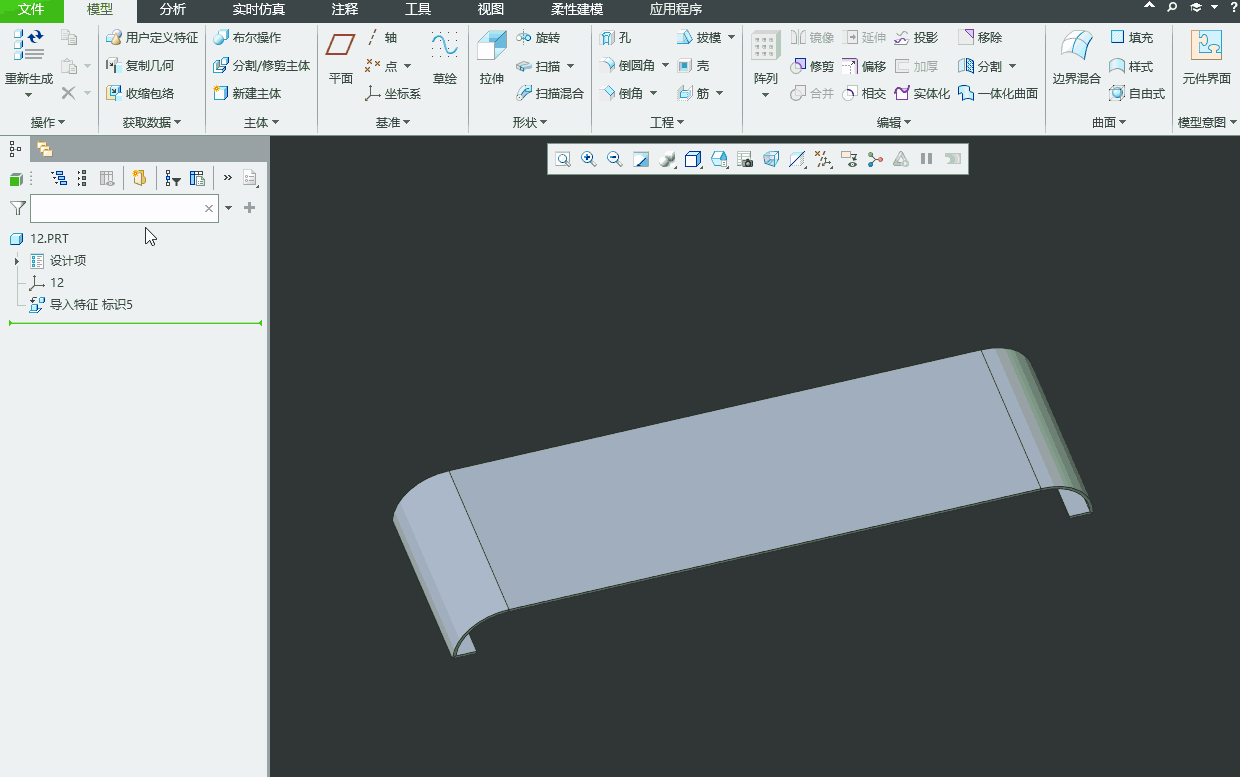
Task: Select the Hole (孔) tool
Action: coord(615,38)
